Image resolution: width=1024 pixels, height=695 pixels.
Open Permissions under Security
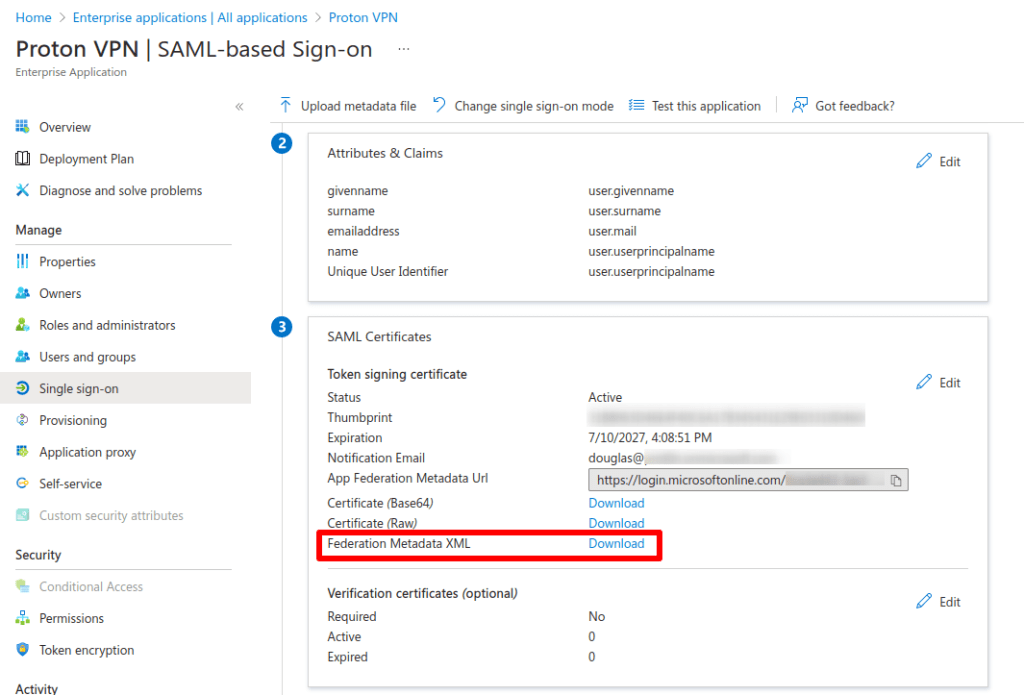(71, 619)
